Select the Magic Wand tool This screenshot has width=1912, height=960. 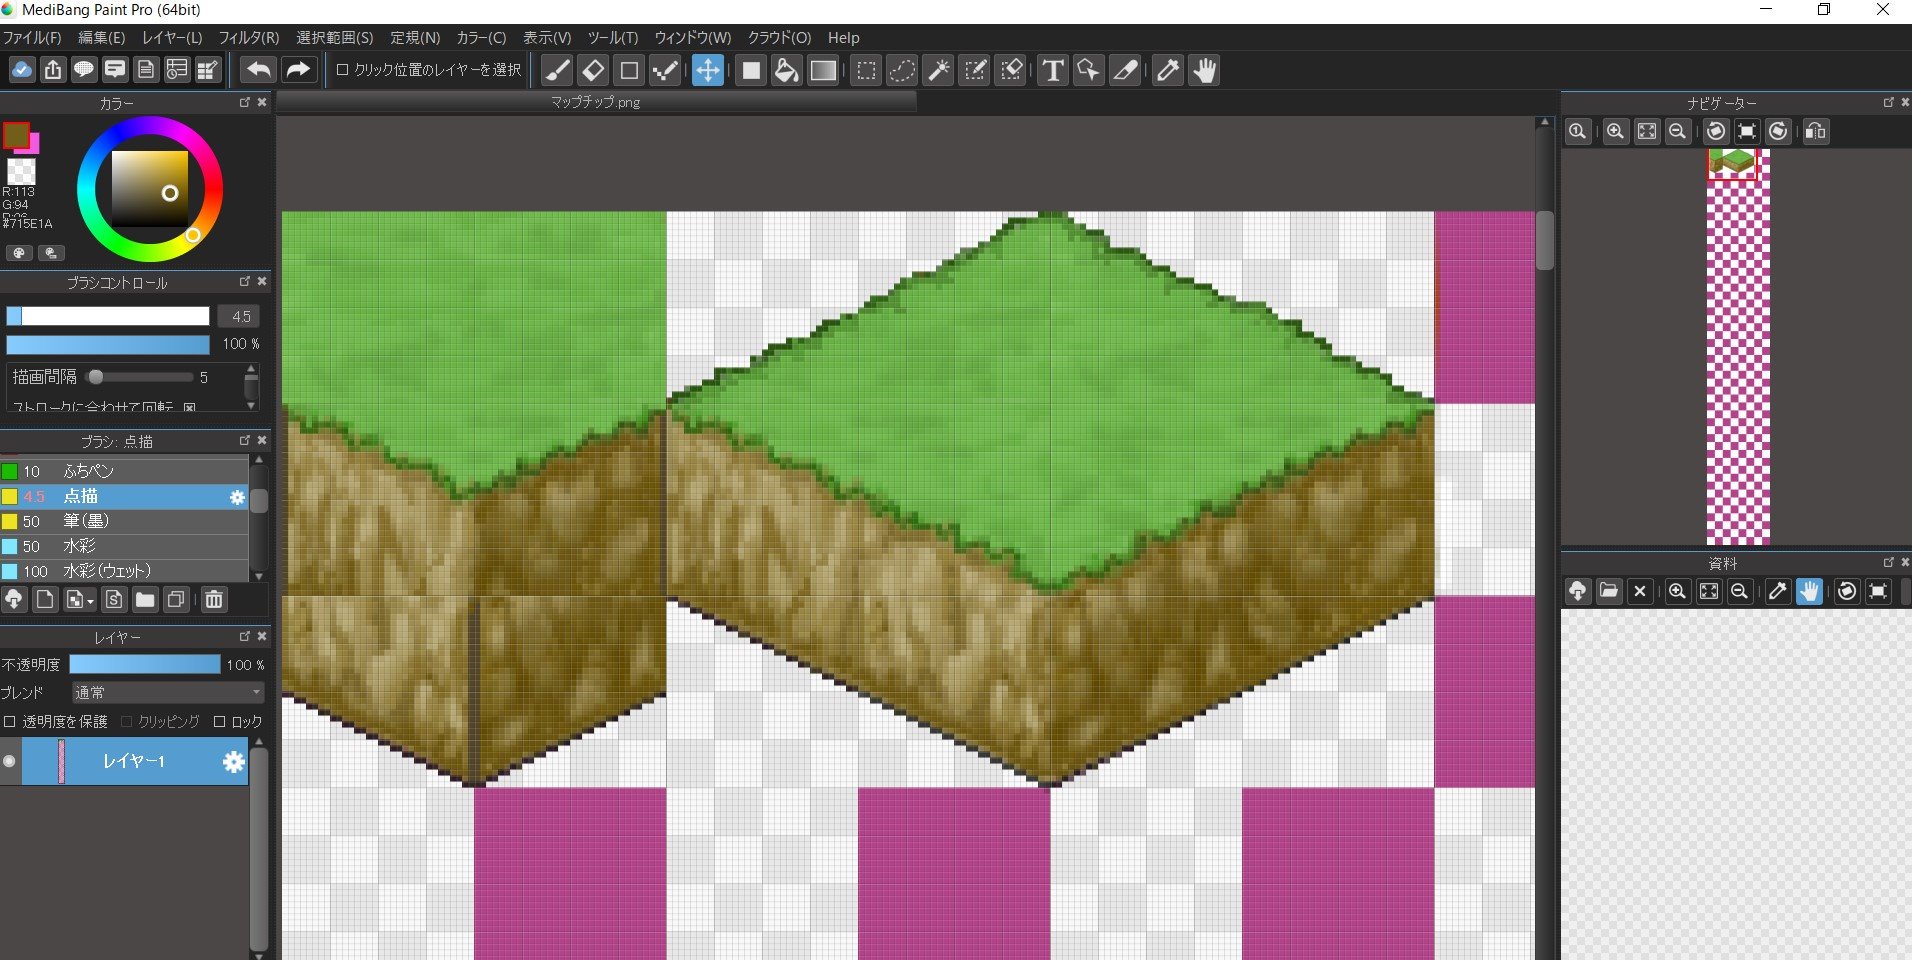pos(938,71)
